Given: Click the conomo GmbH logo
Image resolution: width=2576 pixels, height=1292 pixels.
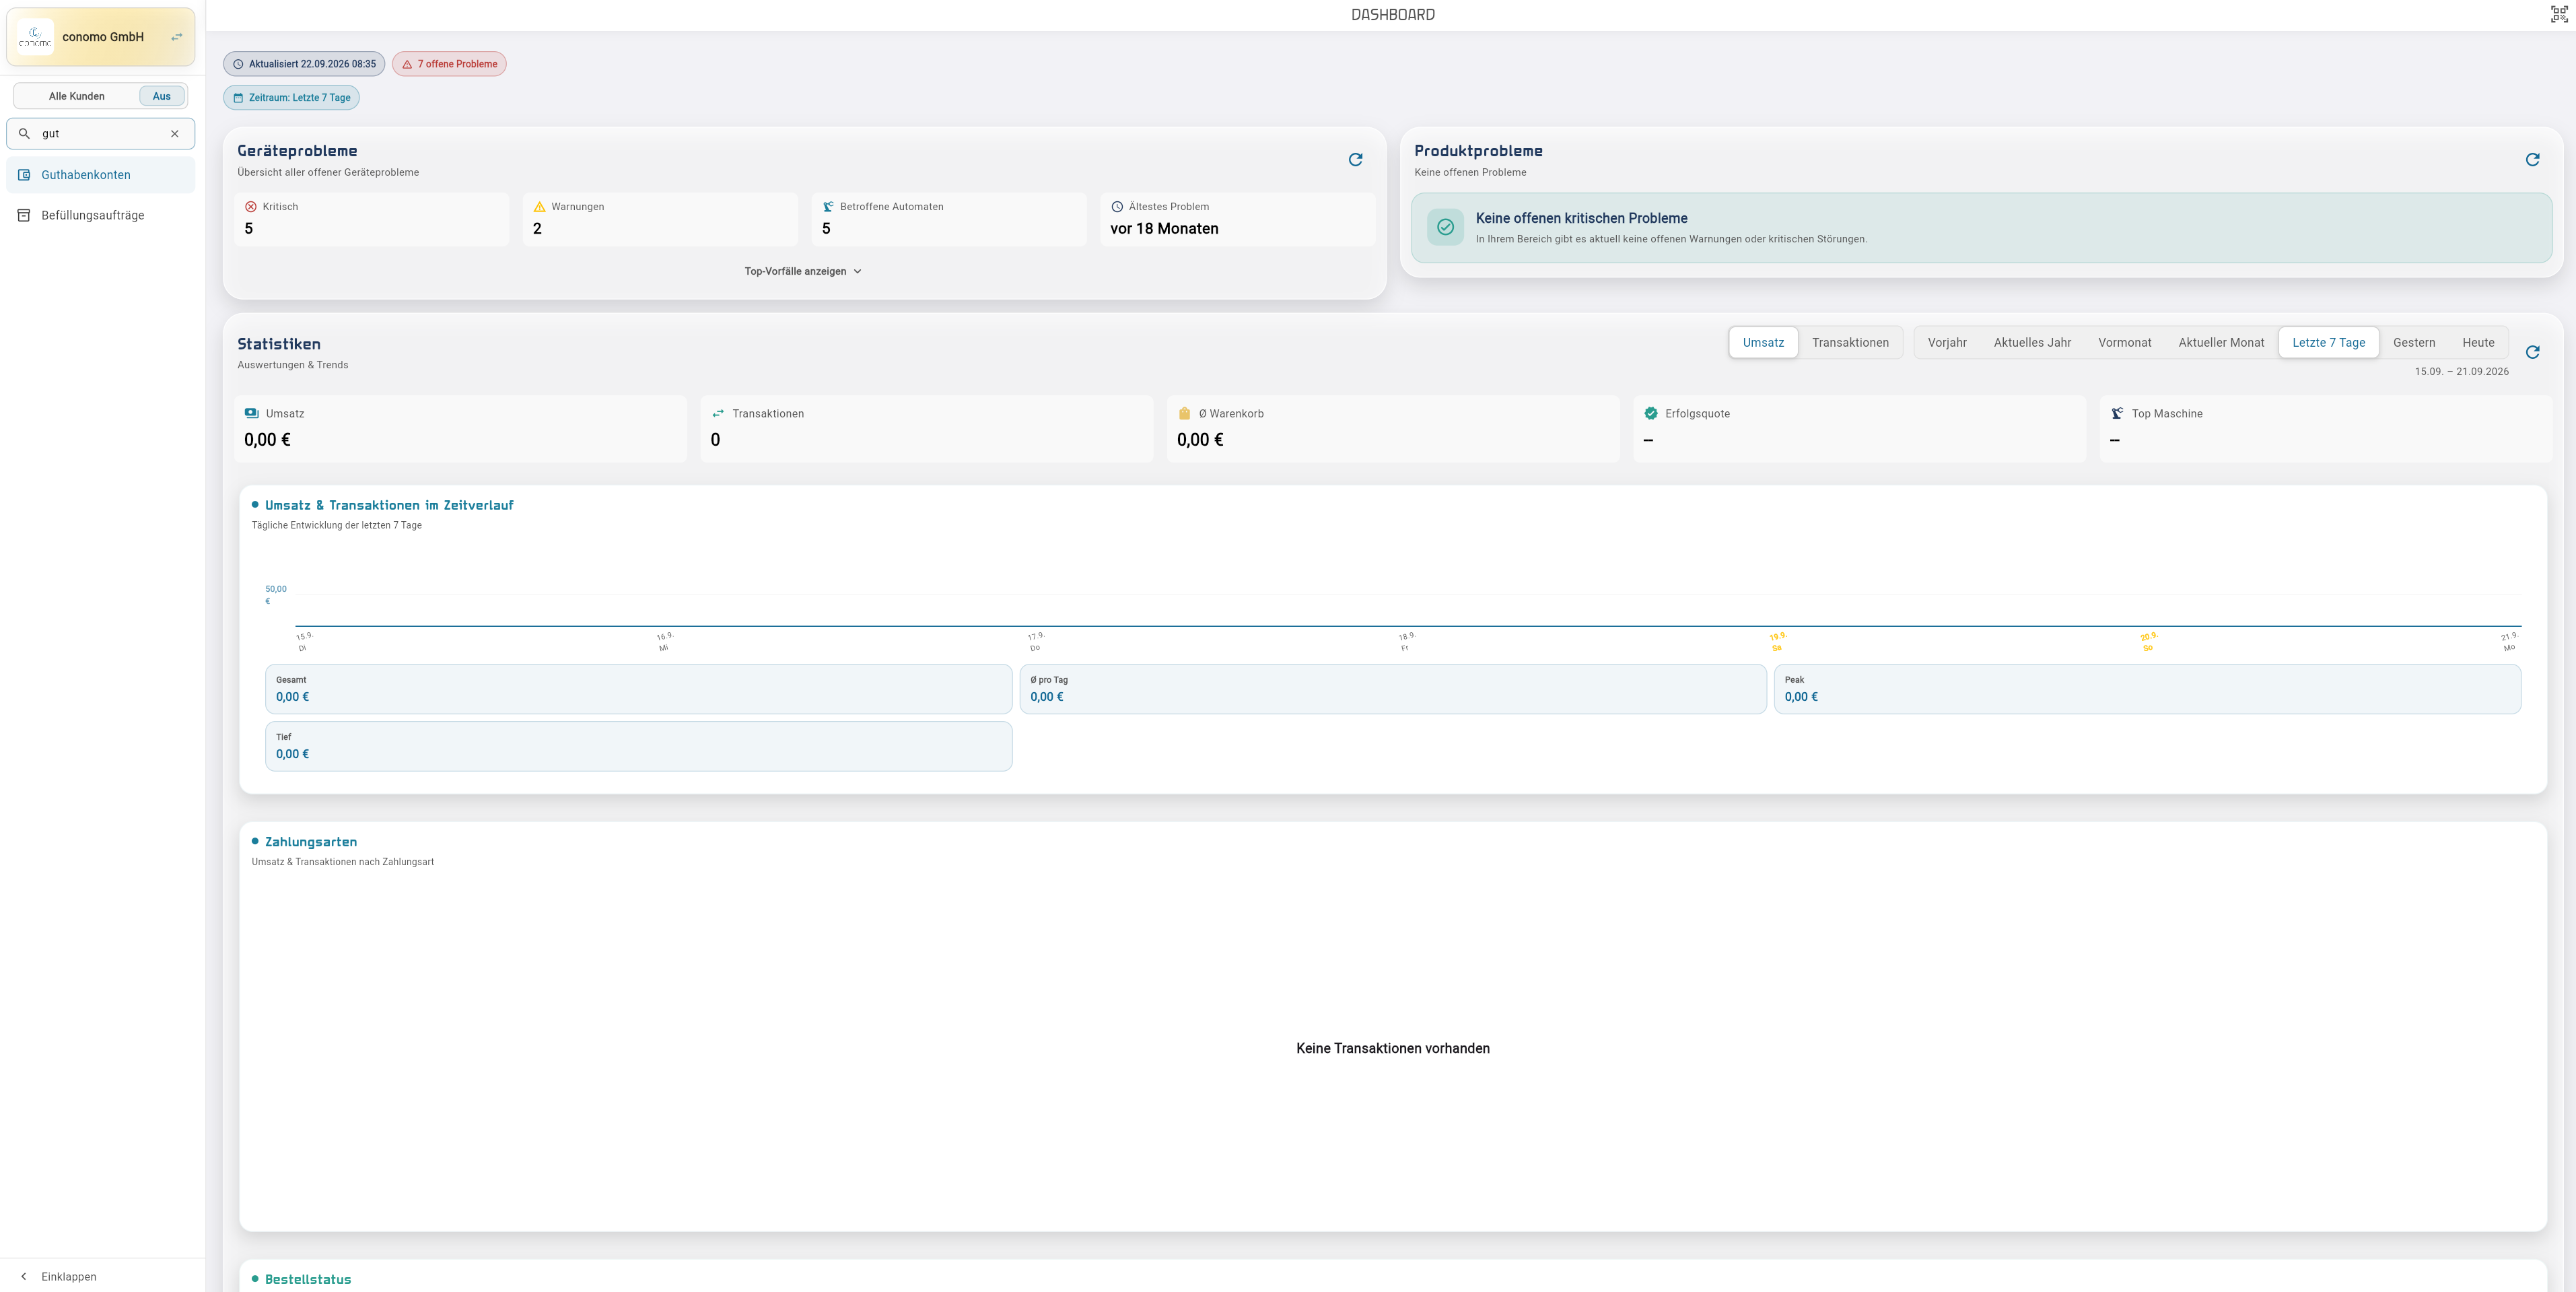Looking at the screenshot, I should (35, 37).
